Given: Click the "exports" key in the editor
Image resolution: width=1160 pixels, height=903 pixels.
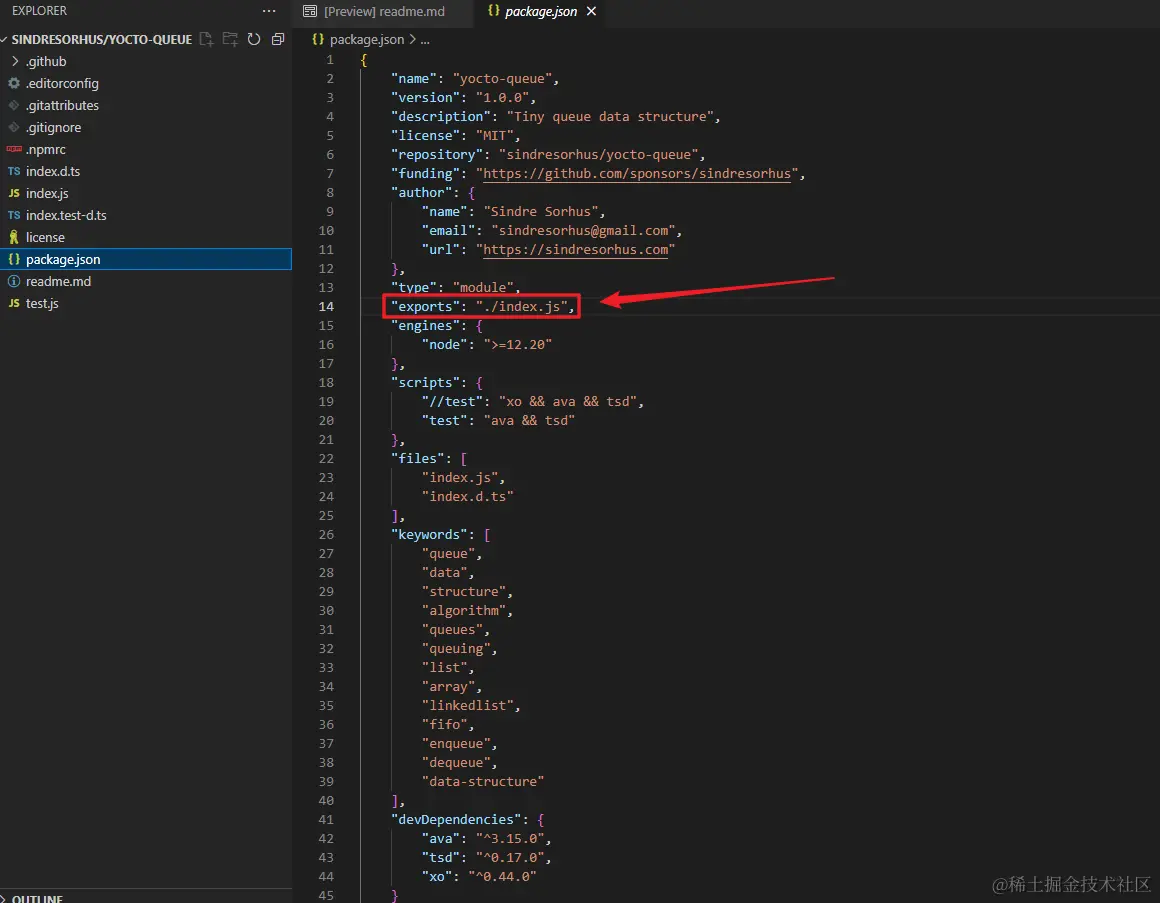Looking at the screenshot, I should 425,307.
